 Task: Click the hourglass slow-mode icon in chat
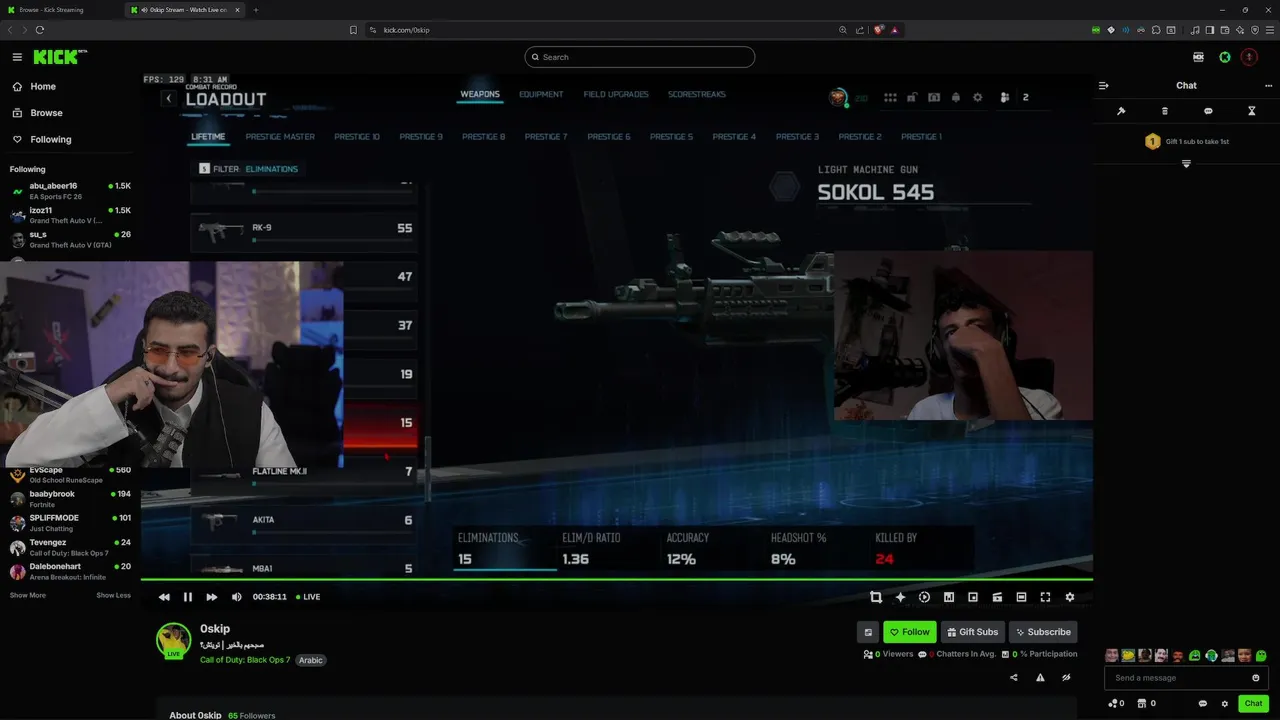(1251, 111)
